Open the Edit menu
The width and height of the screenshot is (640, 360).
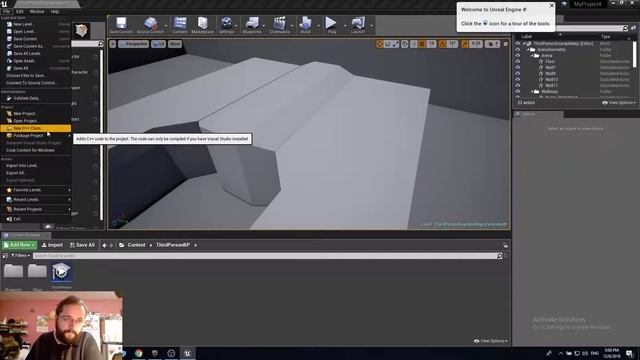pyautogui.click(x=20, y=11)
